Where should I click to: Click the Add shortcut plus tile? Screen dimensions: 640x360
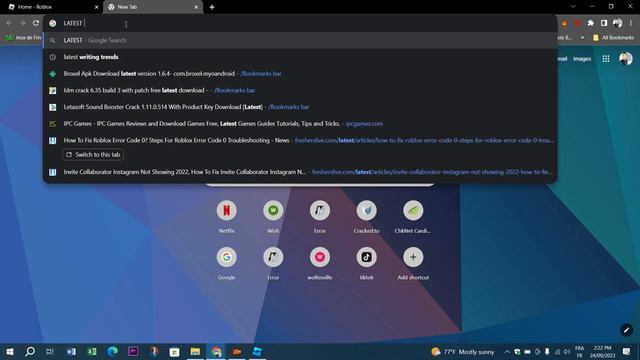coord(413,263)
